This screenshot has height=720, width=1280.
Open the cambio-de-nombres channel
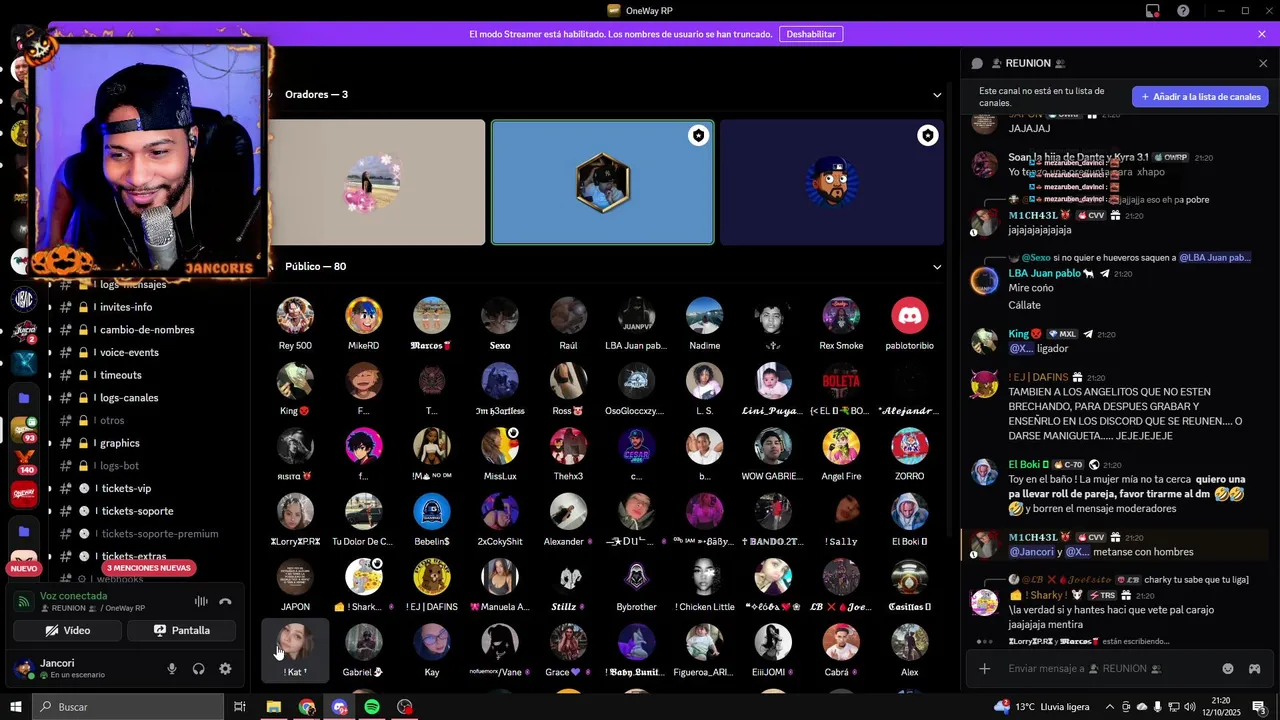tap(145, 330)
